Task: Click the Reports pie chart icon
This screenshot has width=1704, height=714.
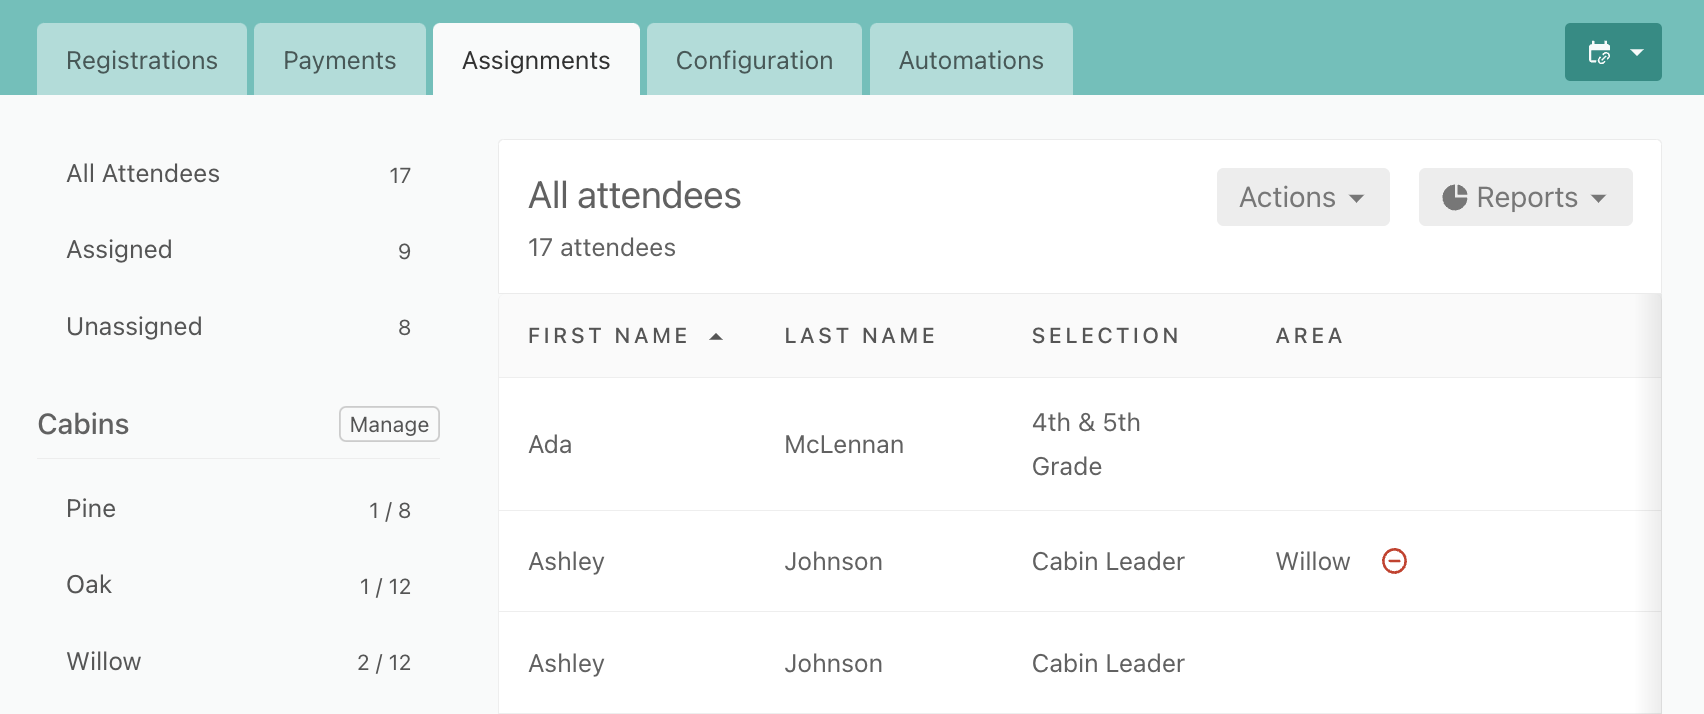Action: (x=1455, y=197)
